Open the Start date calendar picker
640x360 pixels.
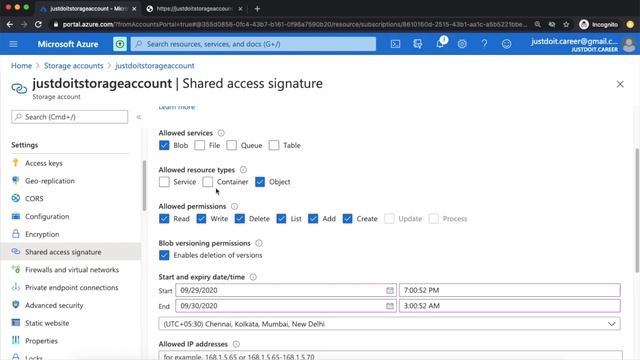pos(390,290)
